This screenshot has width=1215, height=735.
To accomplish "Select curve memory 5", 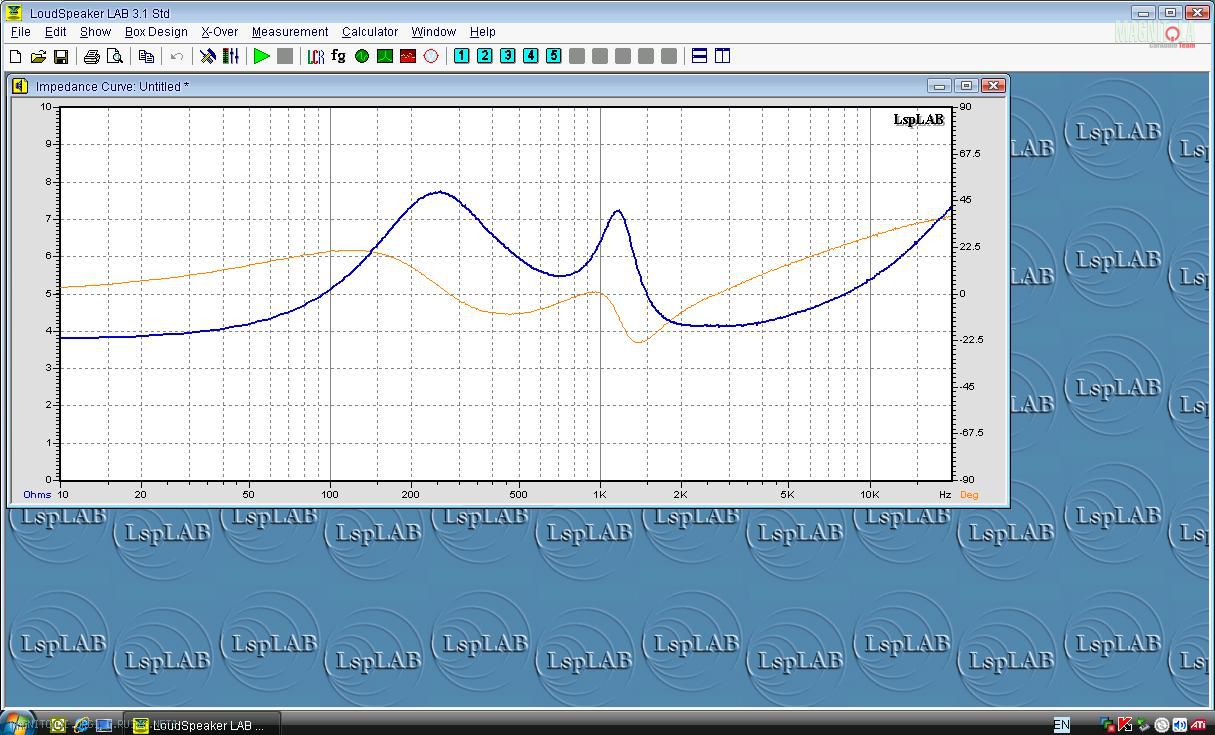I will (x=553, y=56).
